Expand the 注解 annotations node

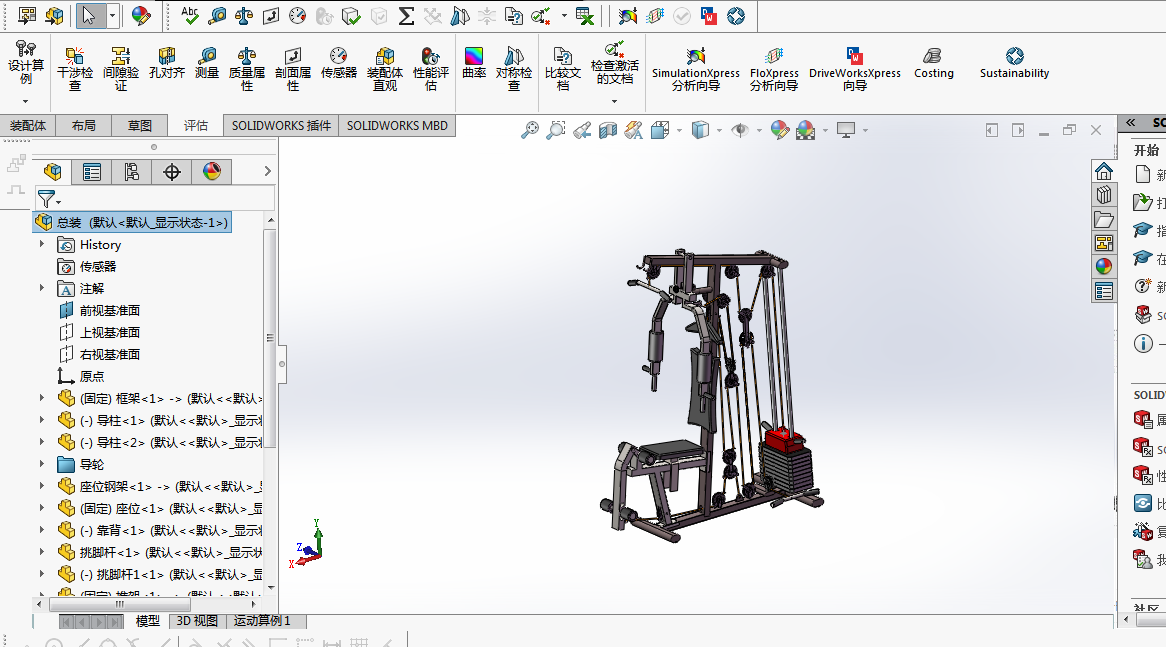pos(42,288)
